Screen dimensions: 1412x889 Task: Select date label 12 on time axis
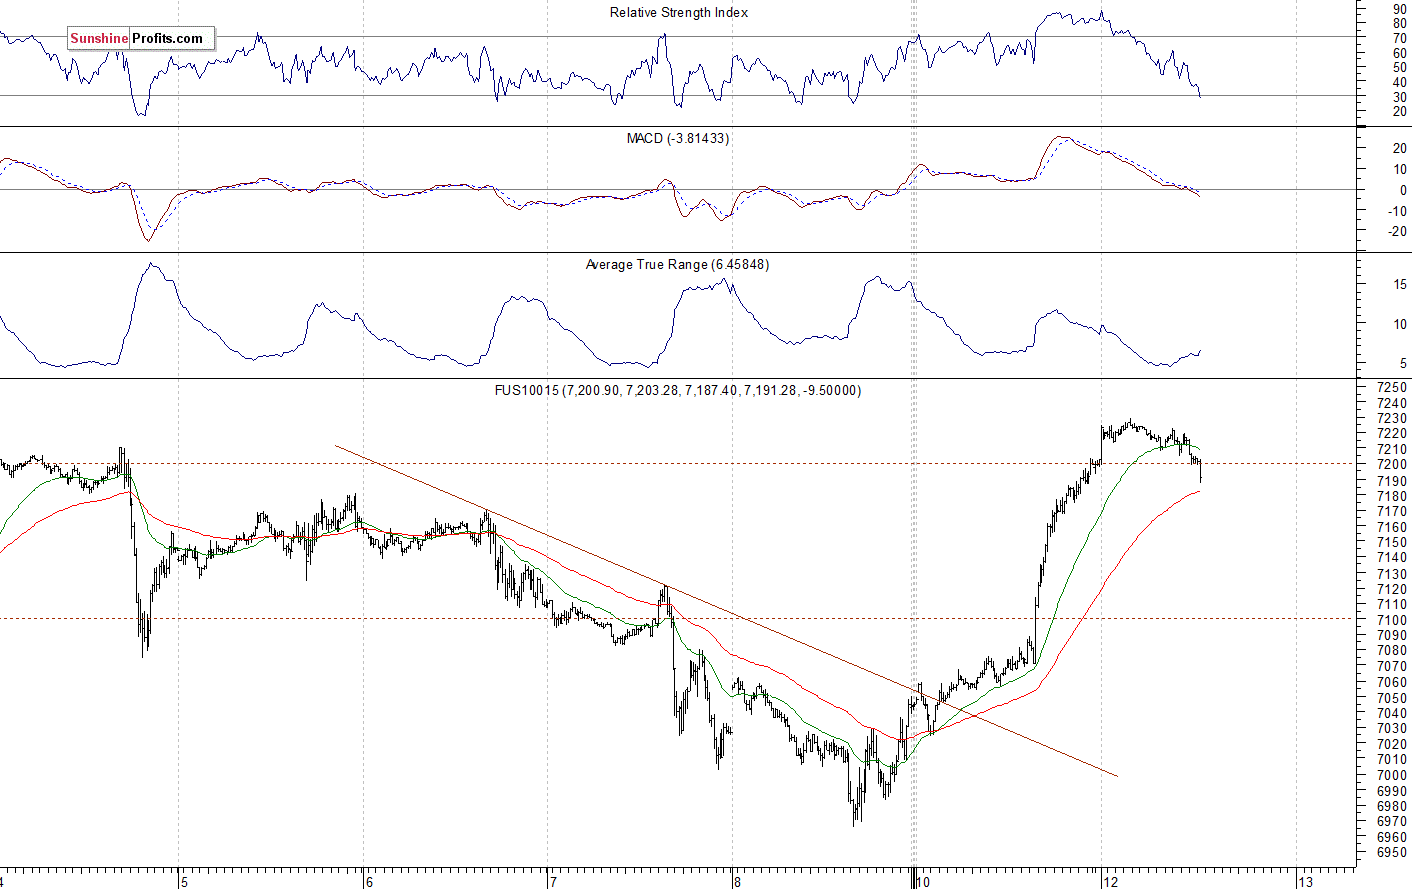(x=1111, y=882)
